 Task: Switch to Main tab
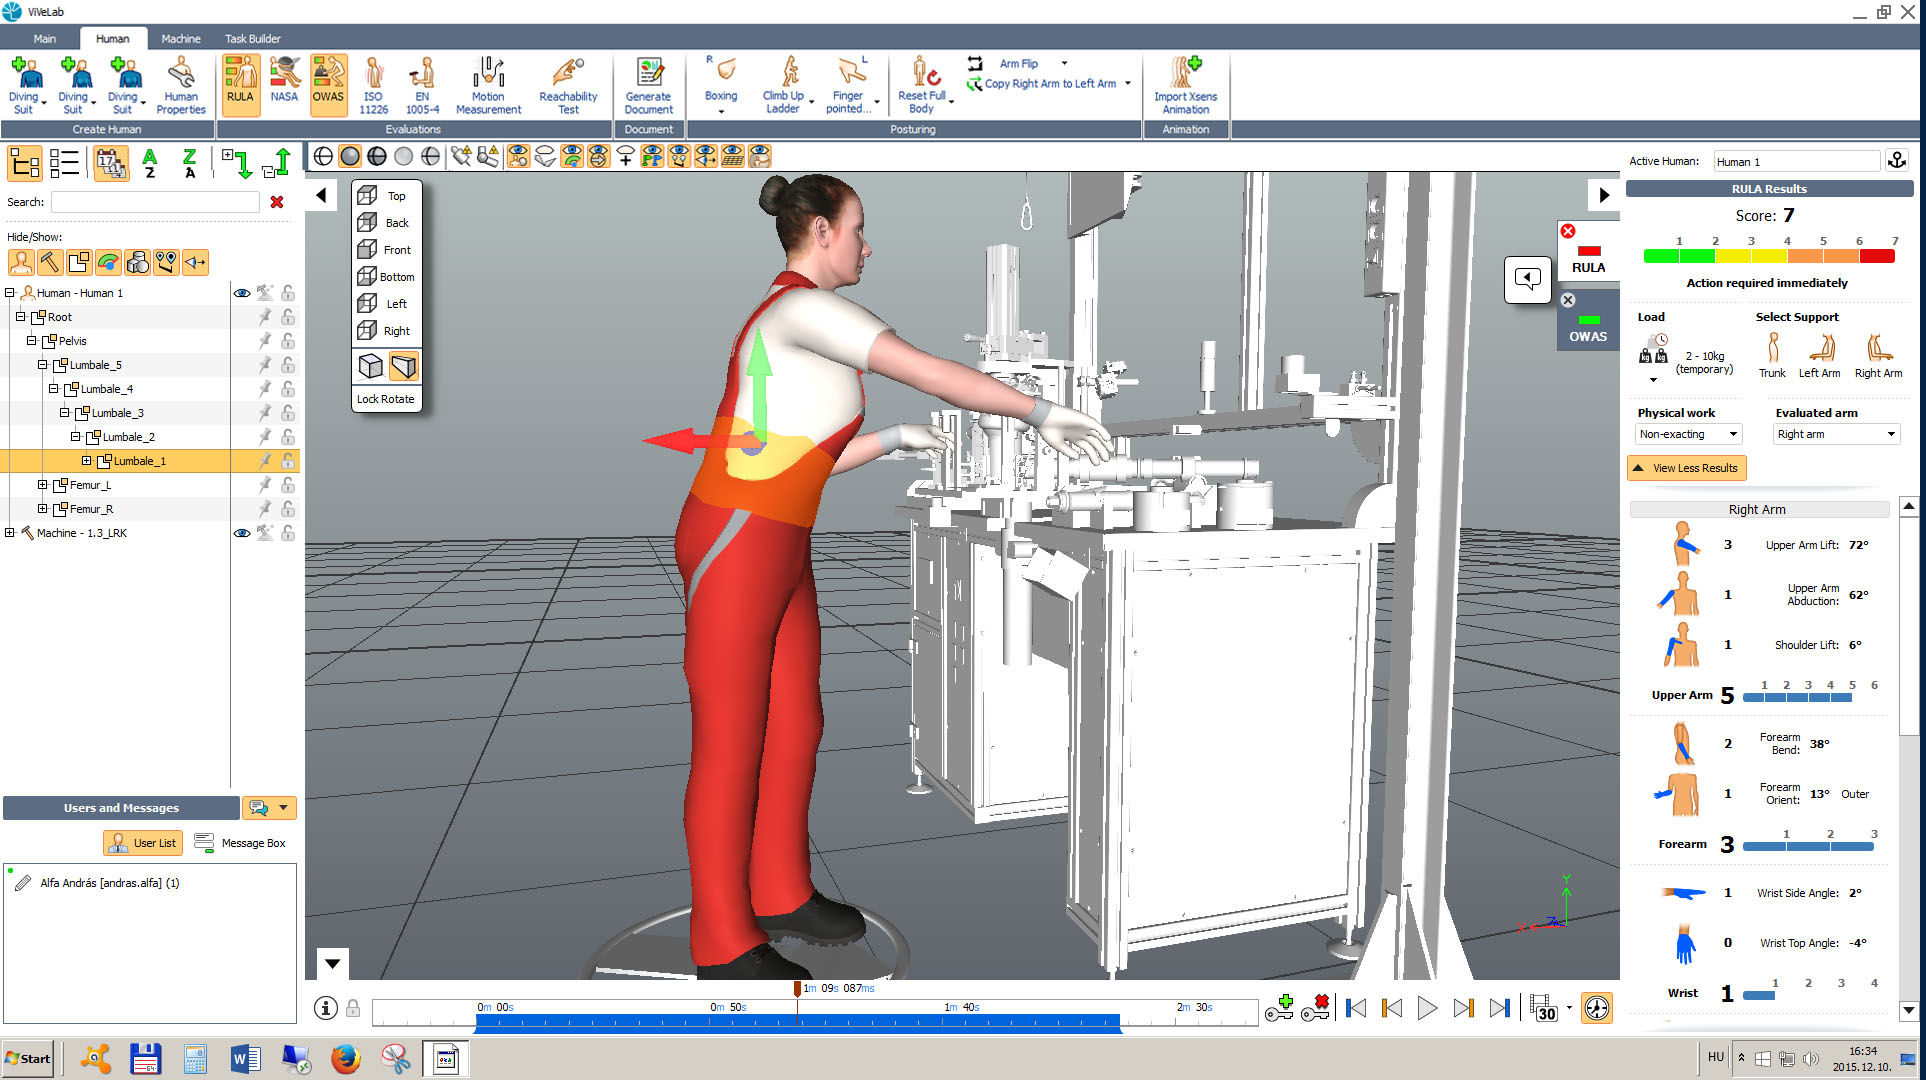(45, 38)
